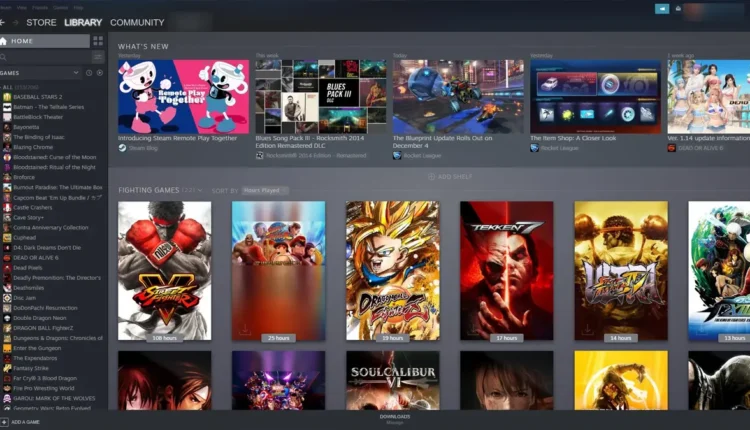Image resolution: width=750 pixels, height=430 pixels.
Task: Click the HOME sidebar button
Action: pyautogui.click(x=44, y=41)
